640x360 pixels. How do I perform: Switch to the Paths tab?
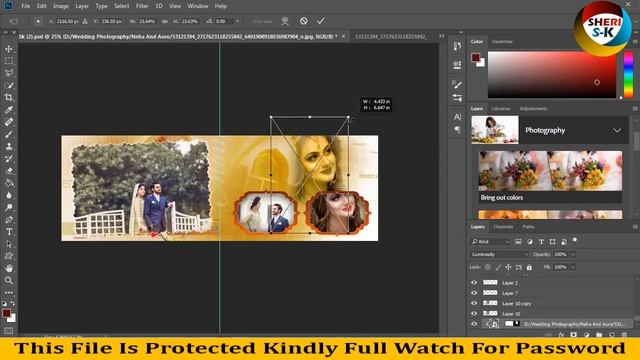pos(529,227)
